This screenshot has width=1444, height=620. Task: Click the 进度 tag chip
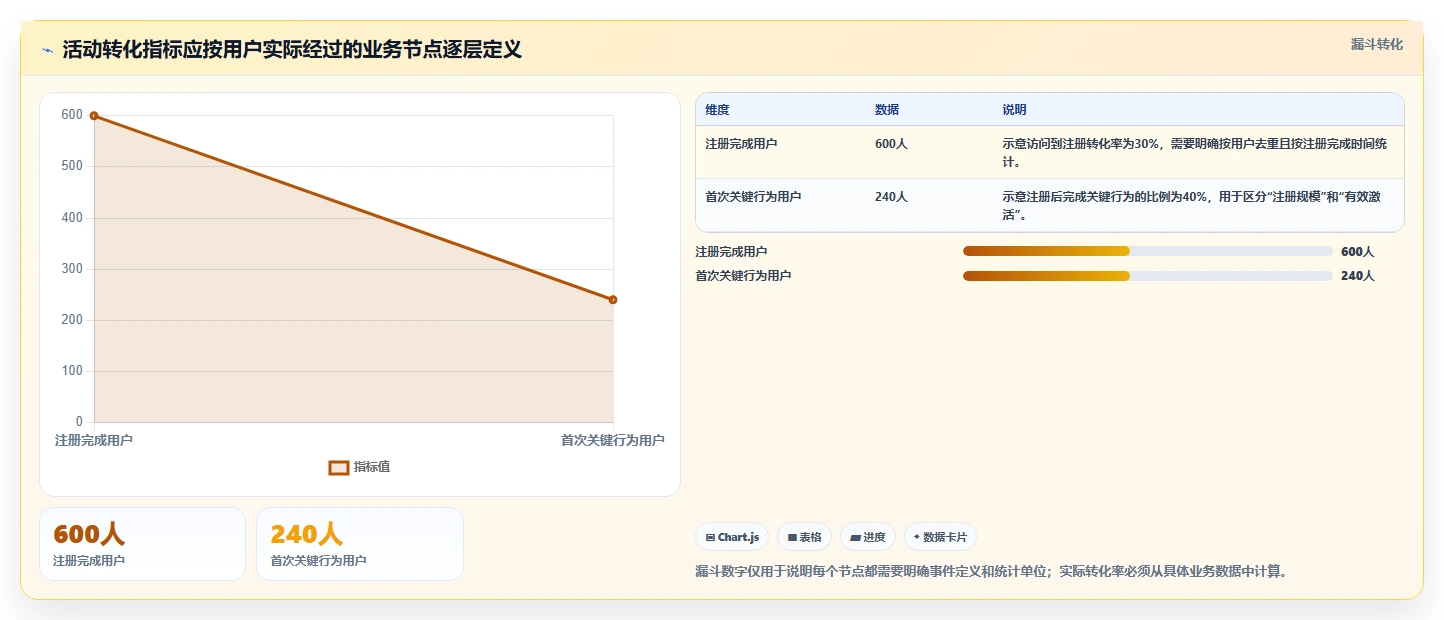pyautogui.click(x=867, y=537)
